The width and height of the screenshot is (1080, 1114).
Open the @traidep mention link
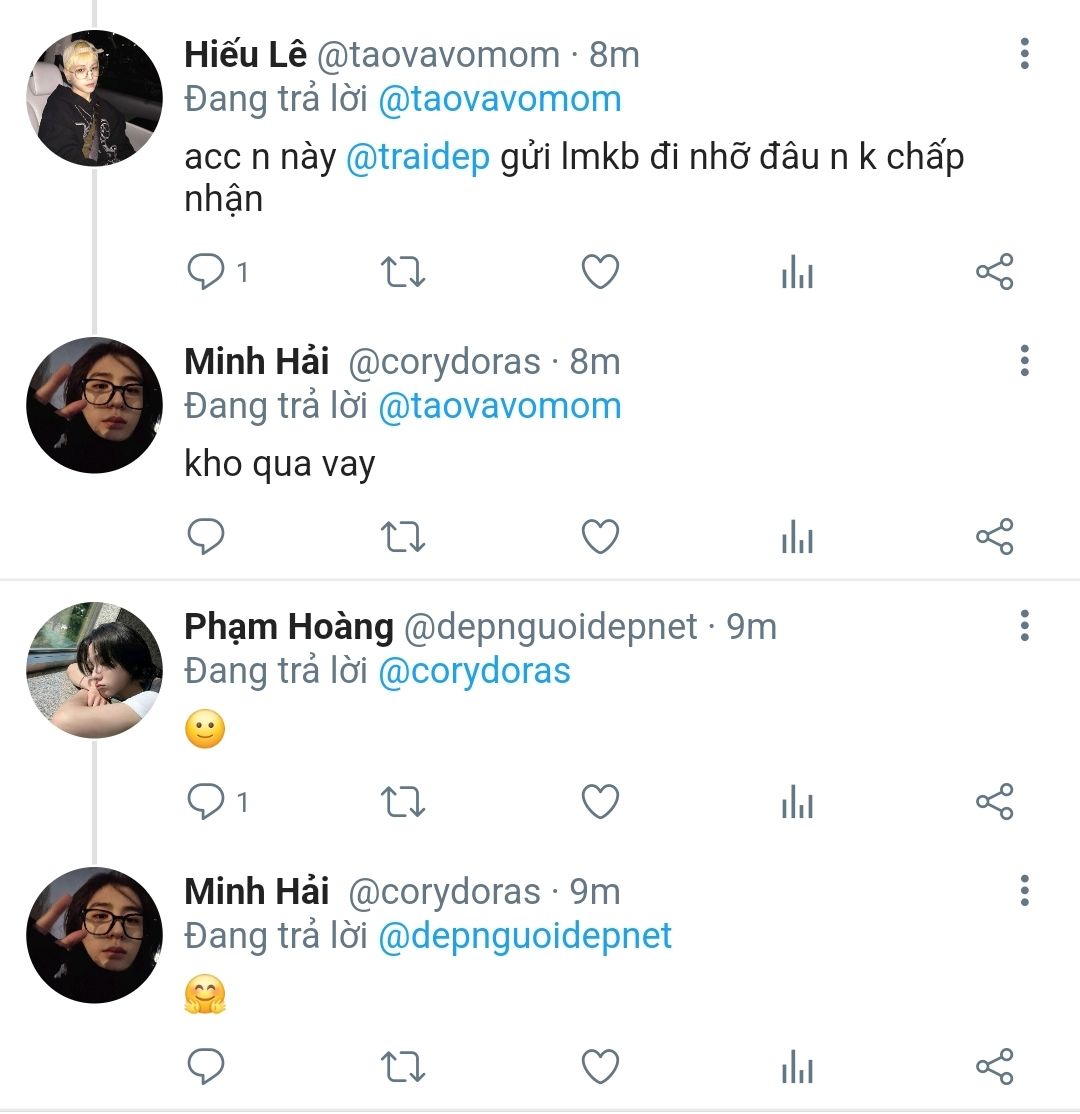(x=418, y=158)
